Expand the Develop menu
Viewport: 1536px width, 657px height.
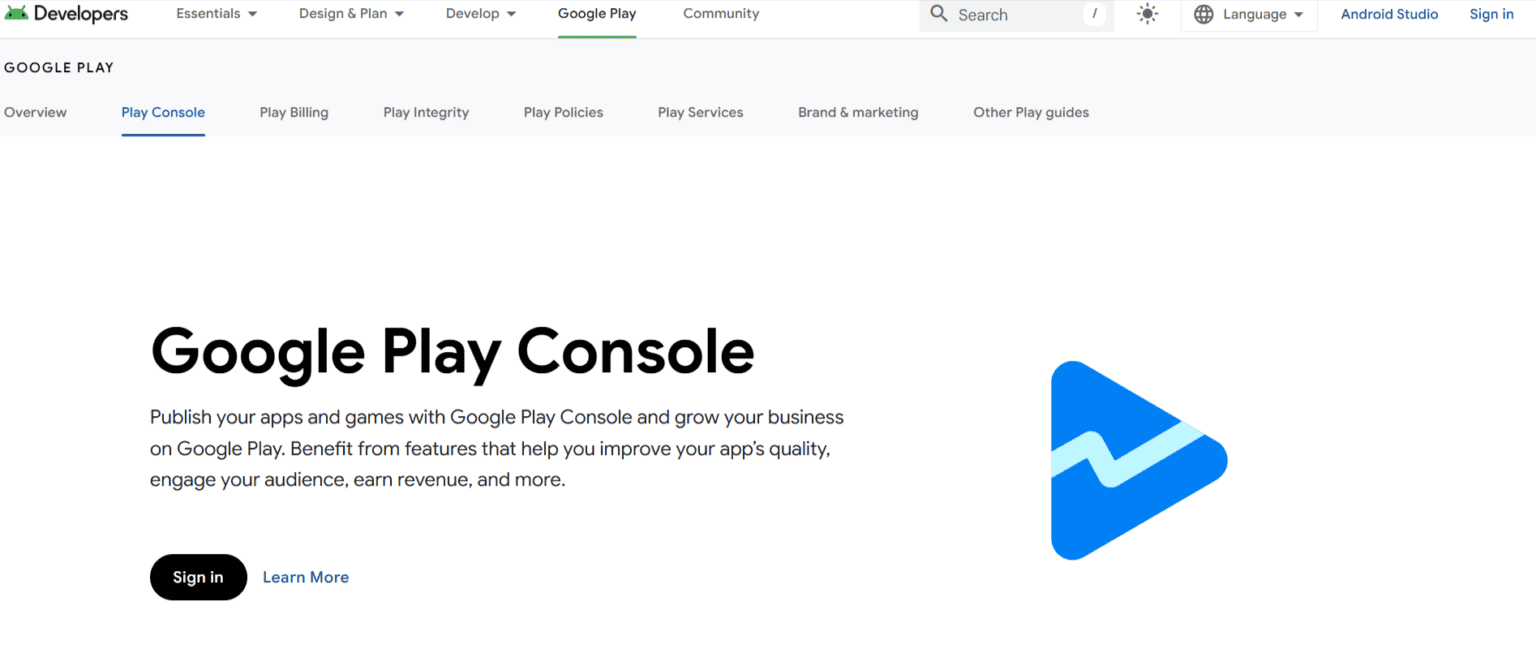point(480,14)
